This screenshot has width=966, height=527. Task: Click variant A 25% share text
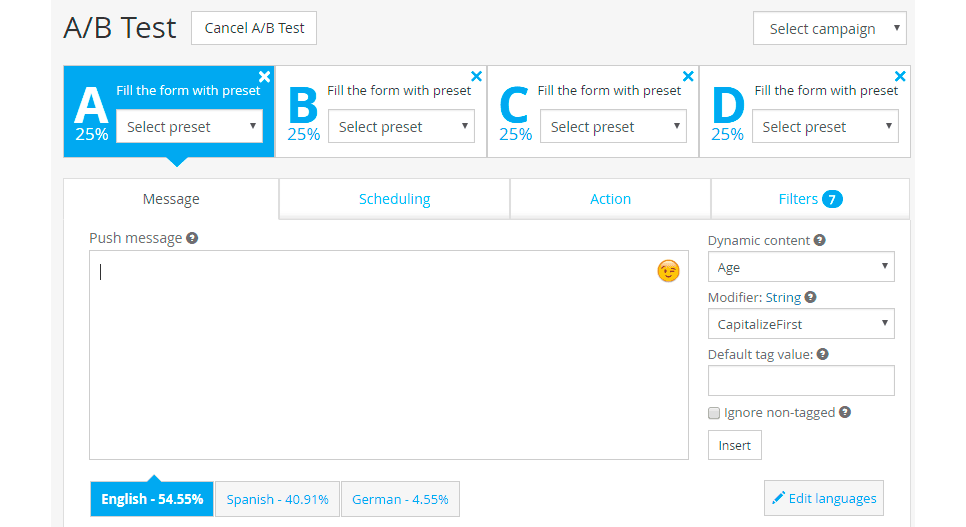click(x=92, y=134)
